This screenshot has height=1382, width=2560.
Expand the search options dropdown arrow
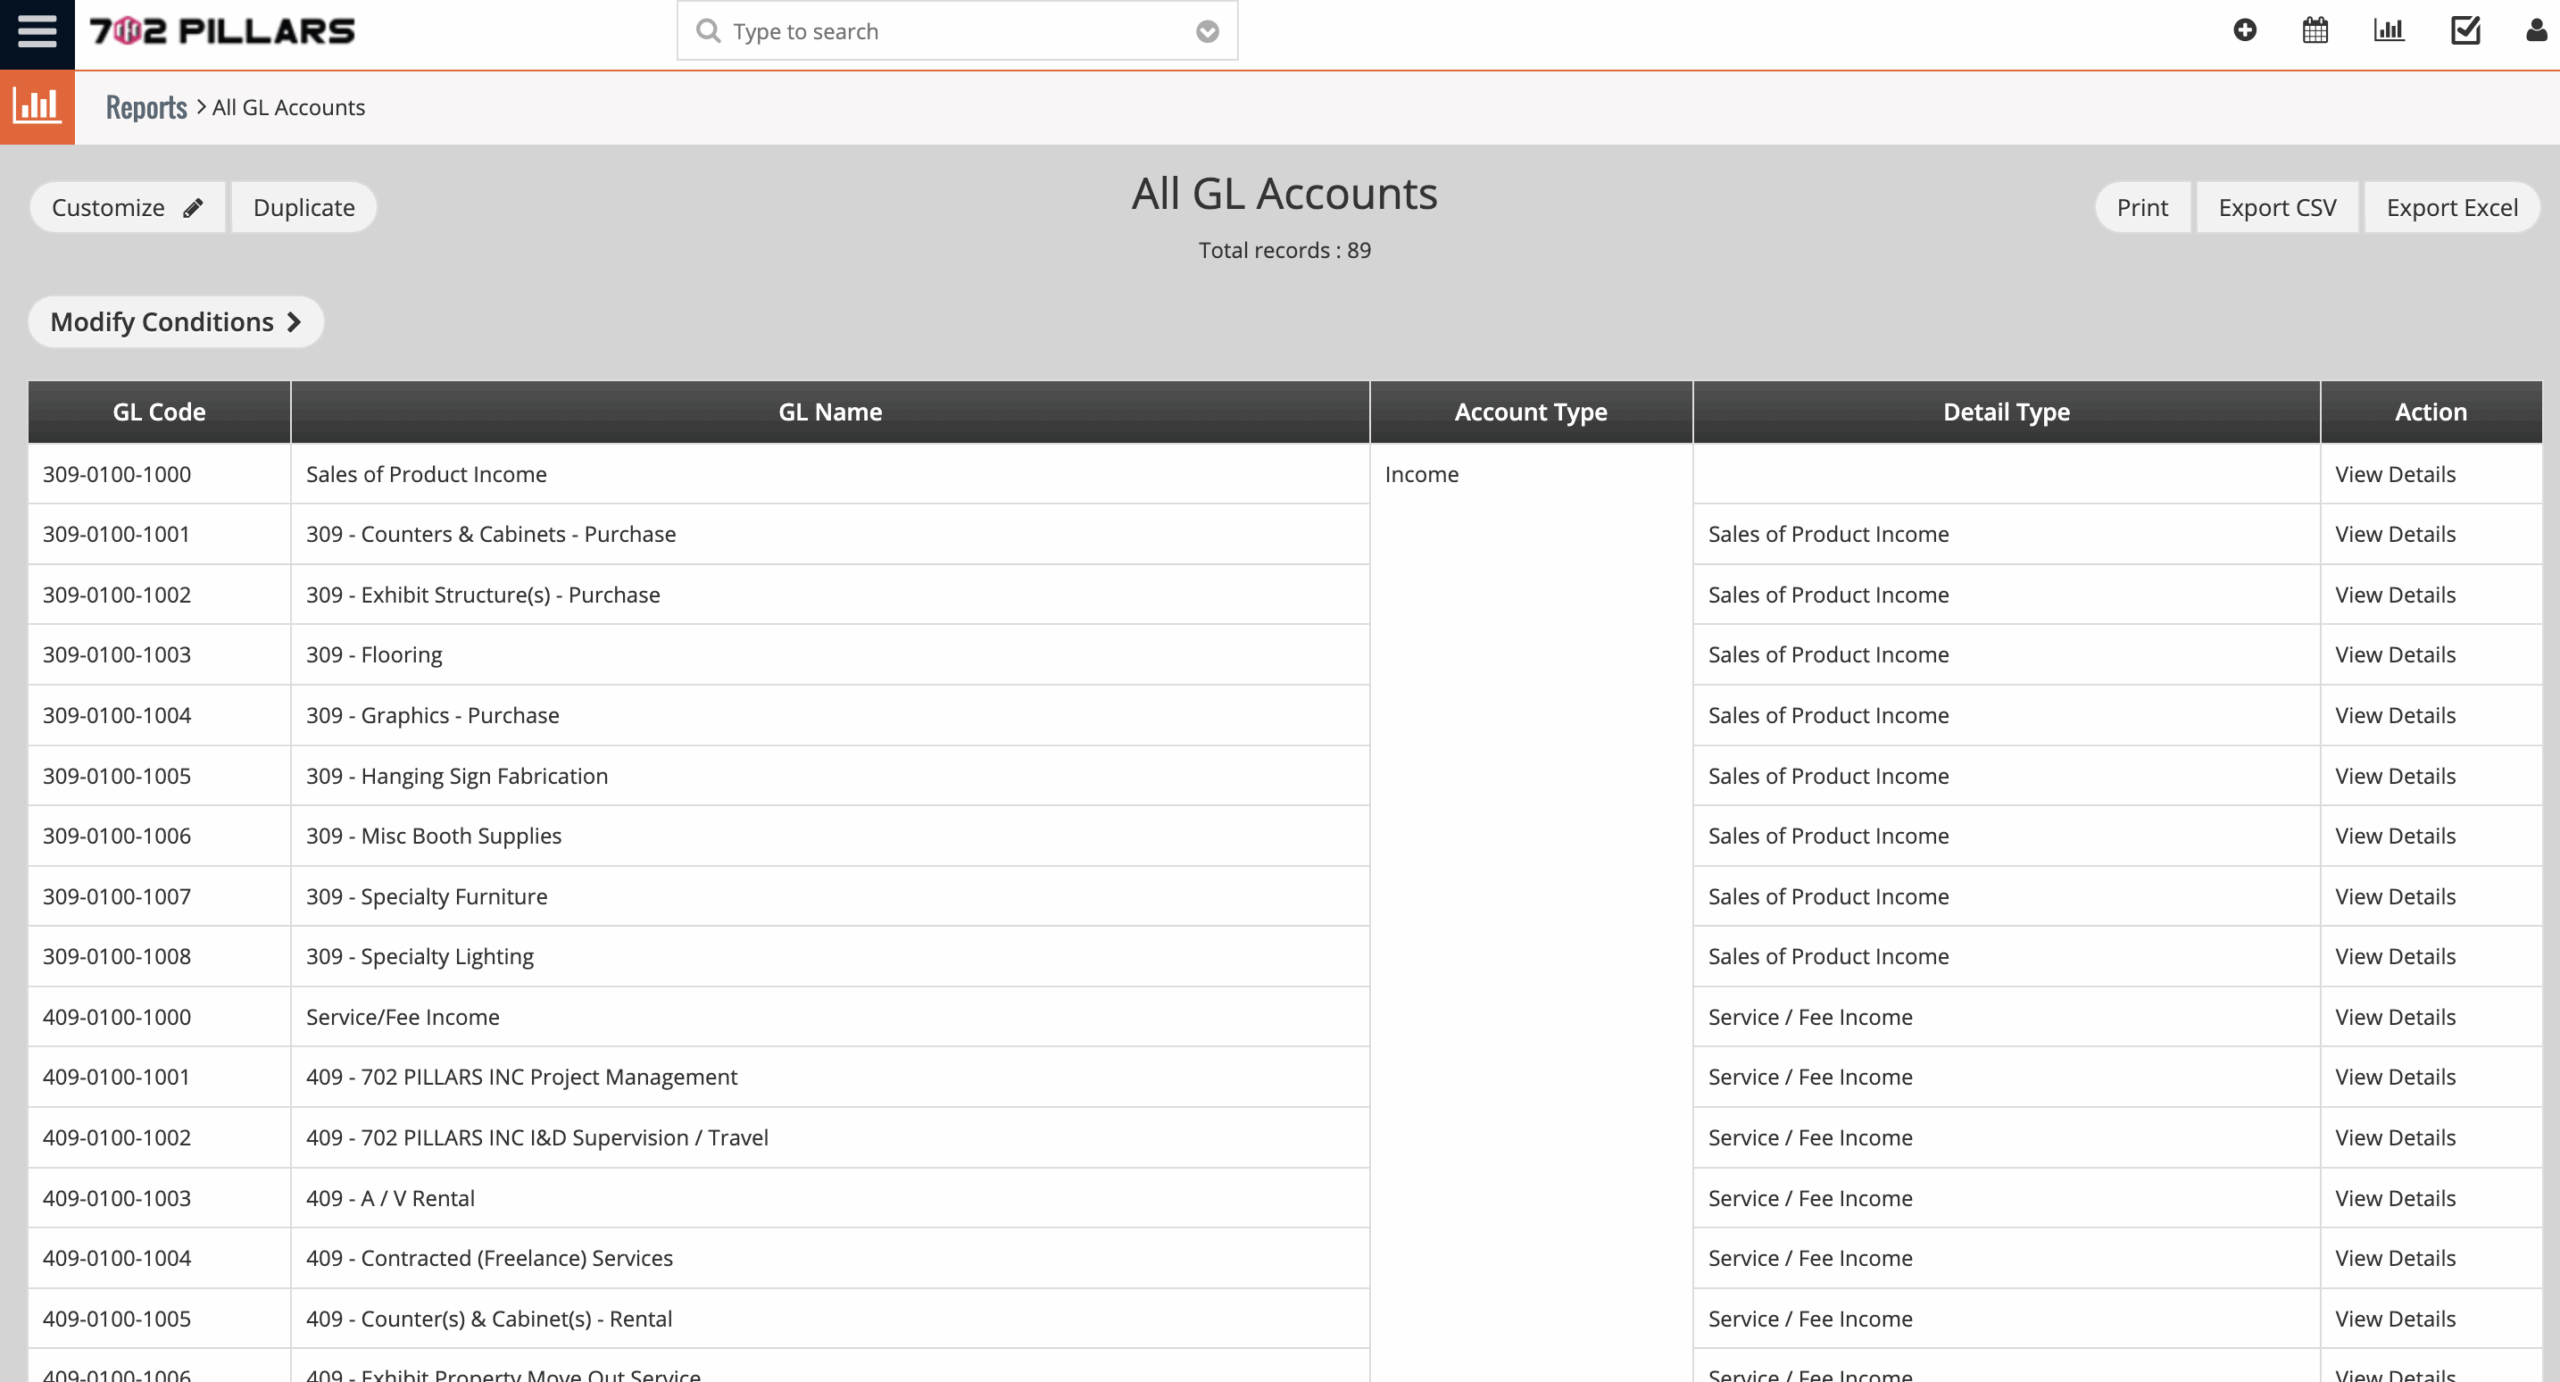[x=1207, y=32]
